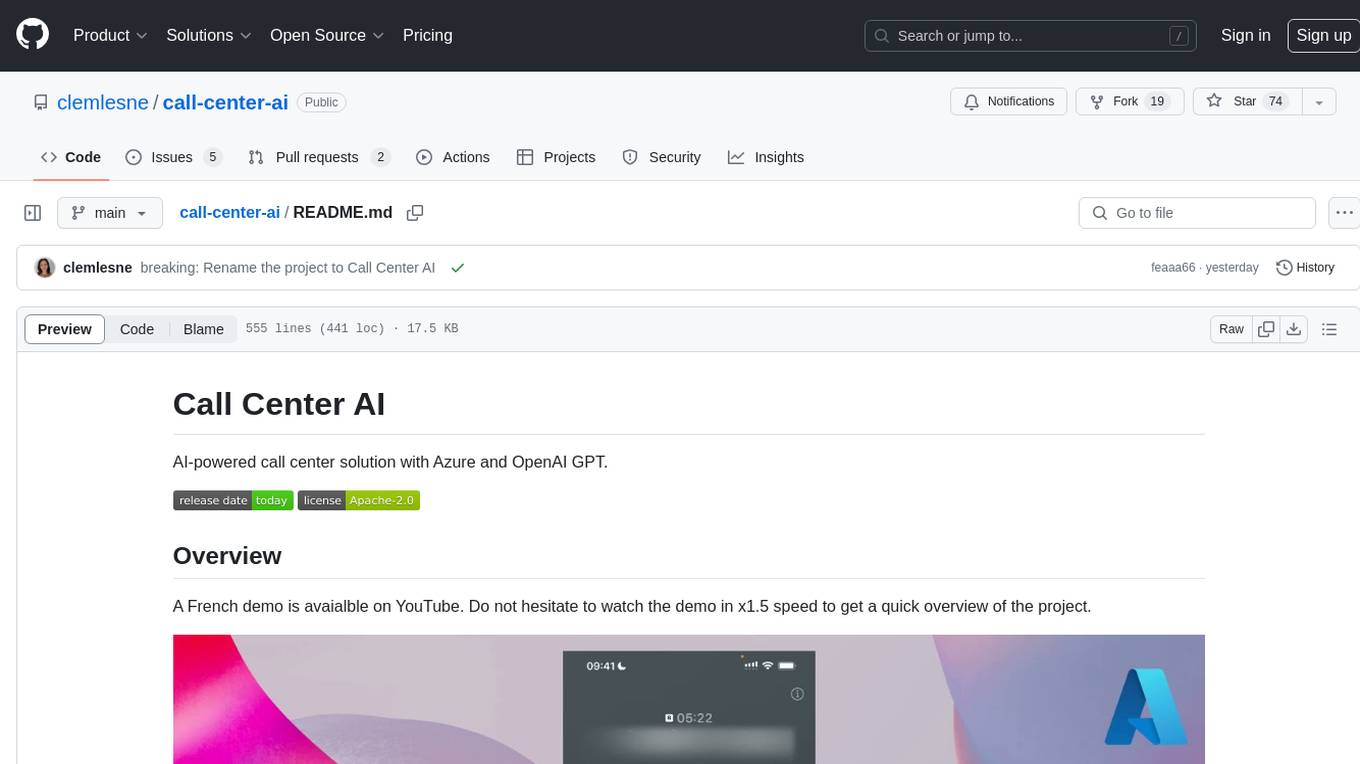Switch to the Code tab

70,157
